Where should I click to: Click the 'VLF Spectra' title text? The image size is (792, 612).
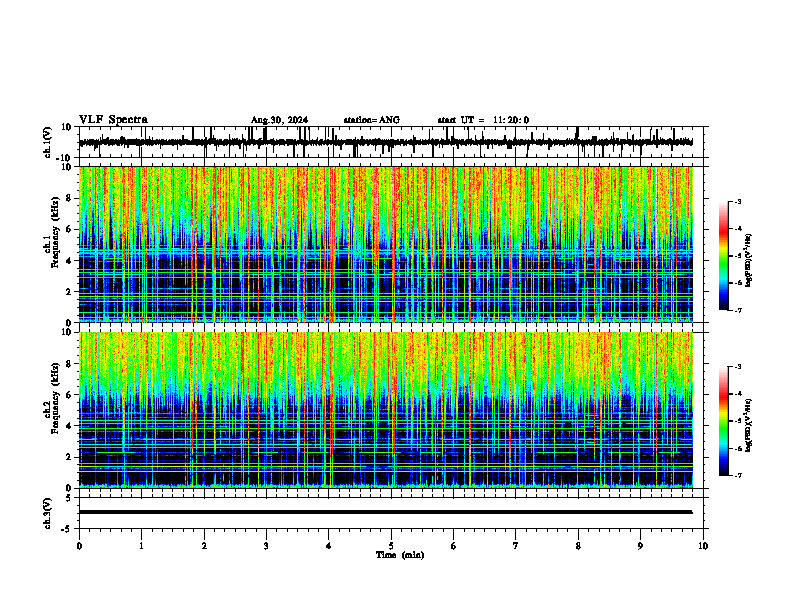coord(113,120)
